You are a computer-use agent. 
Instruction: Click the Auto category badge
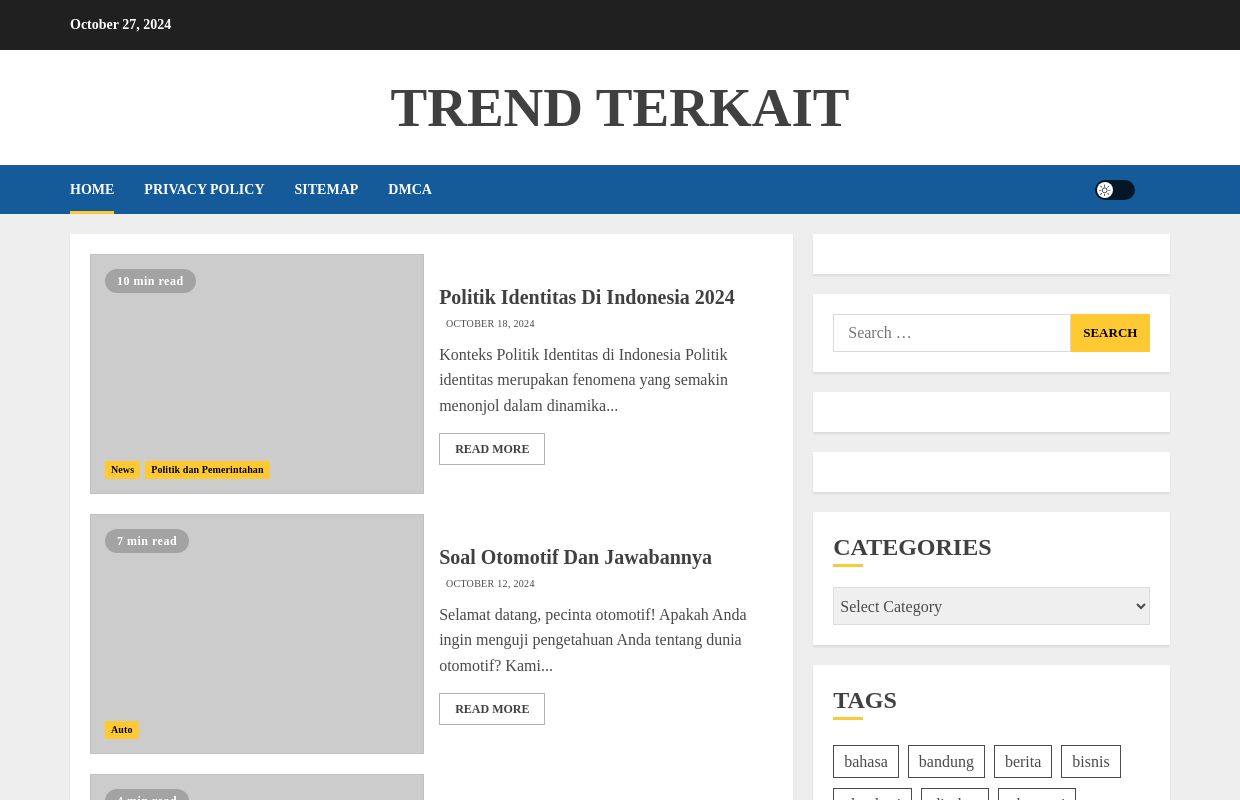tap(121, 730)
